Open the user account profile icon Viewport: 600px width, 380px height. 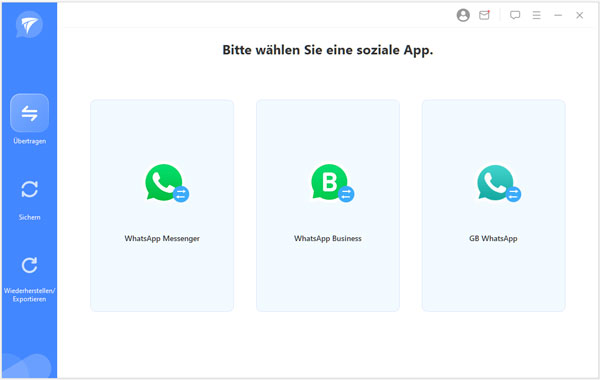[x=463, y=15]
